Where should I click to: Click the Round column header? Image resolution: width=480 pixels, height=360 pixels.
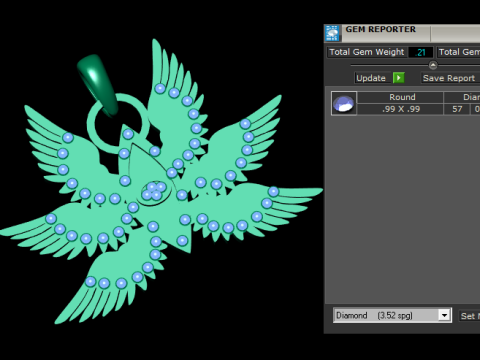pos(400,97)
